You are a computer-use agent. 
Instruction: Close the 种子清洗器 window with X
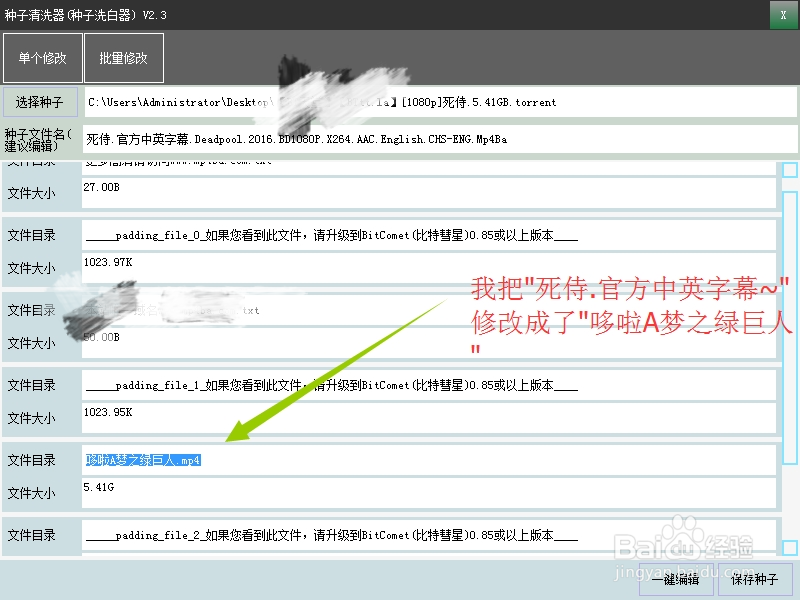tap(783, 15)
